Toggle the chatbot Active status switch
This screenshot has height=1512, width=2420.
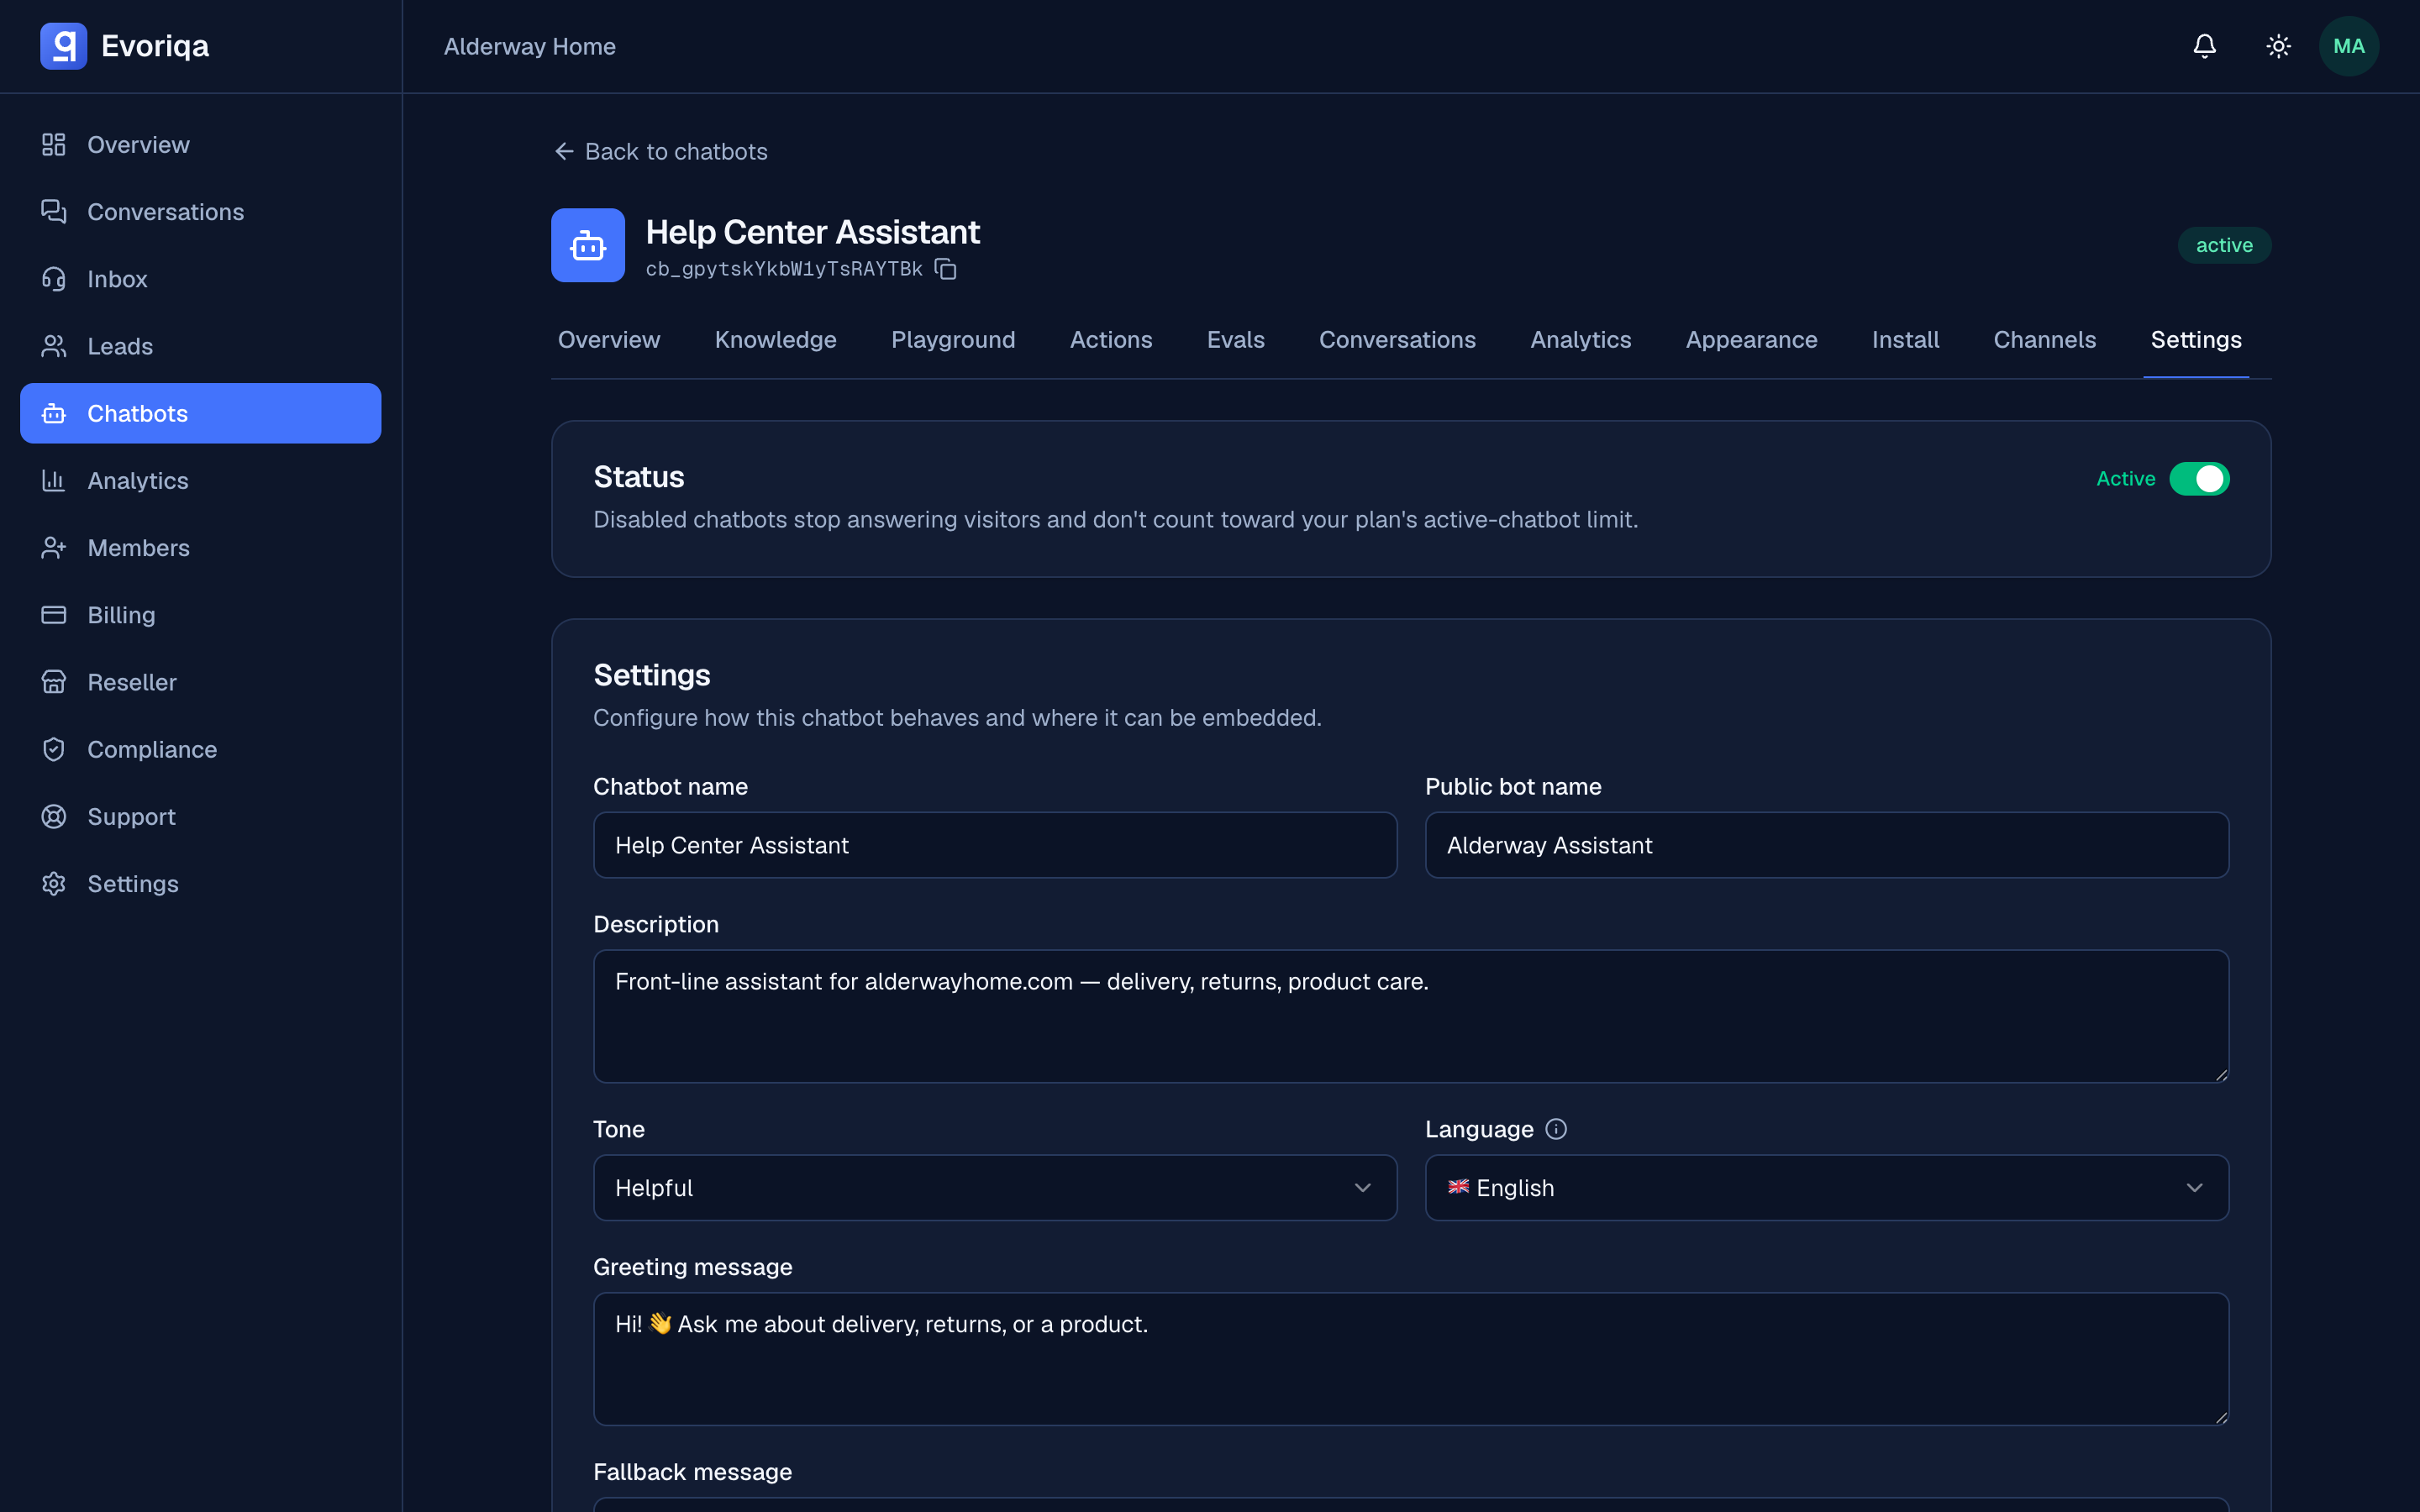2199,479
